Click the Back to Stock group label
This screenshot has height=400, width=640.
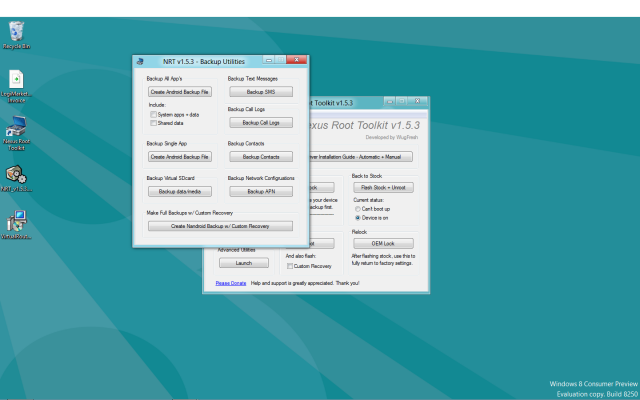coord(367,176)
